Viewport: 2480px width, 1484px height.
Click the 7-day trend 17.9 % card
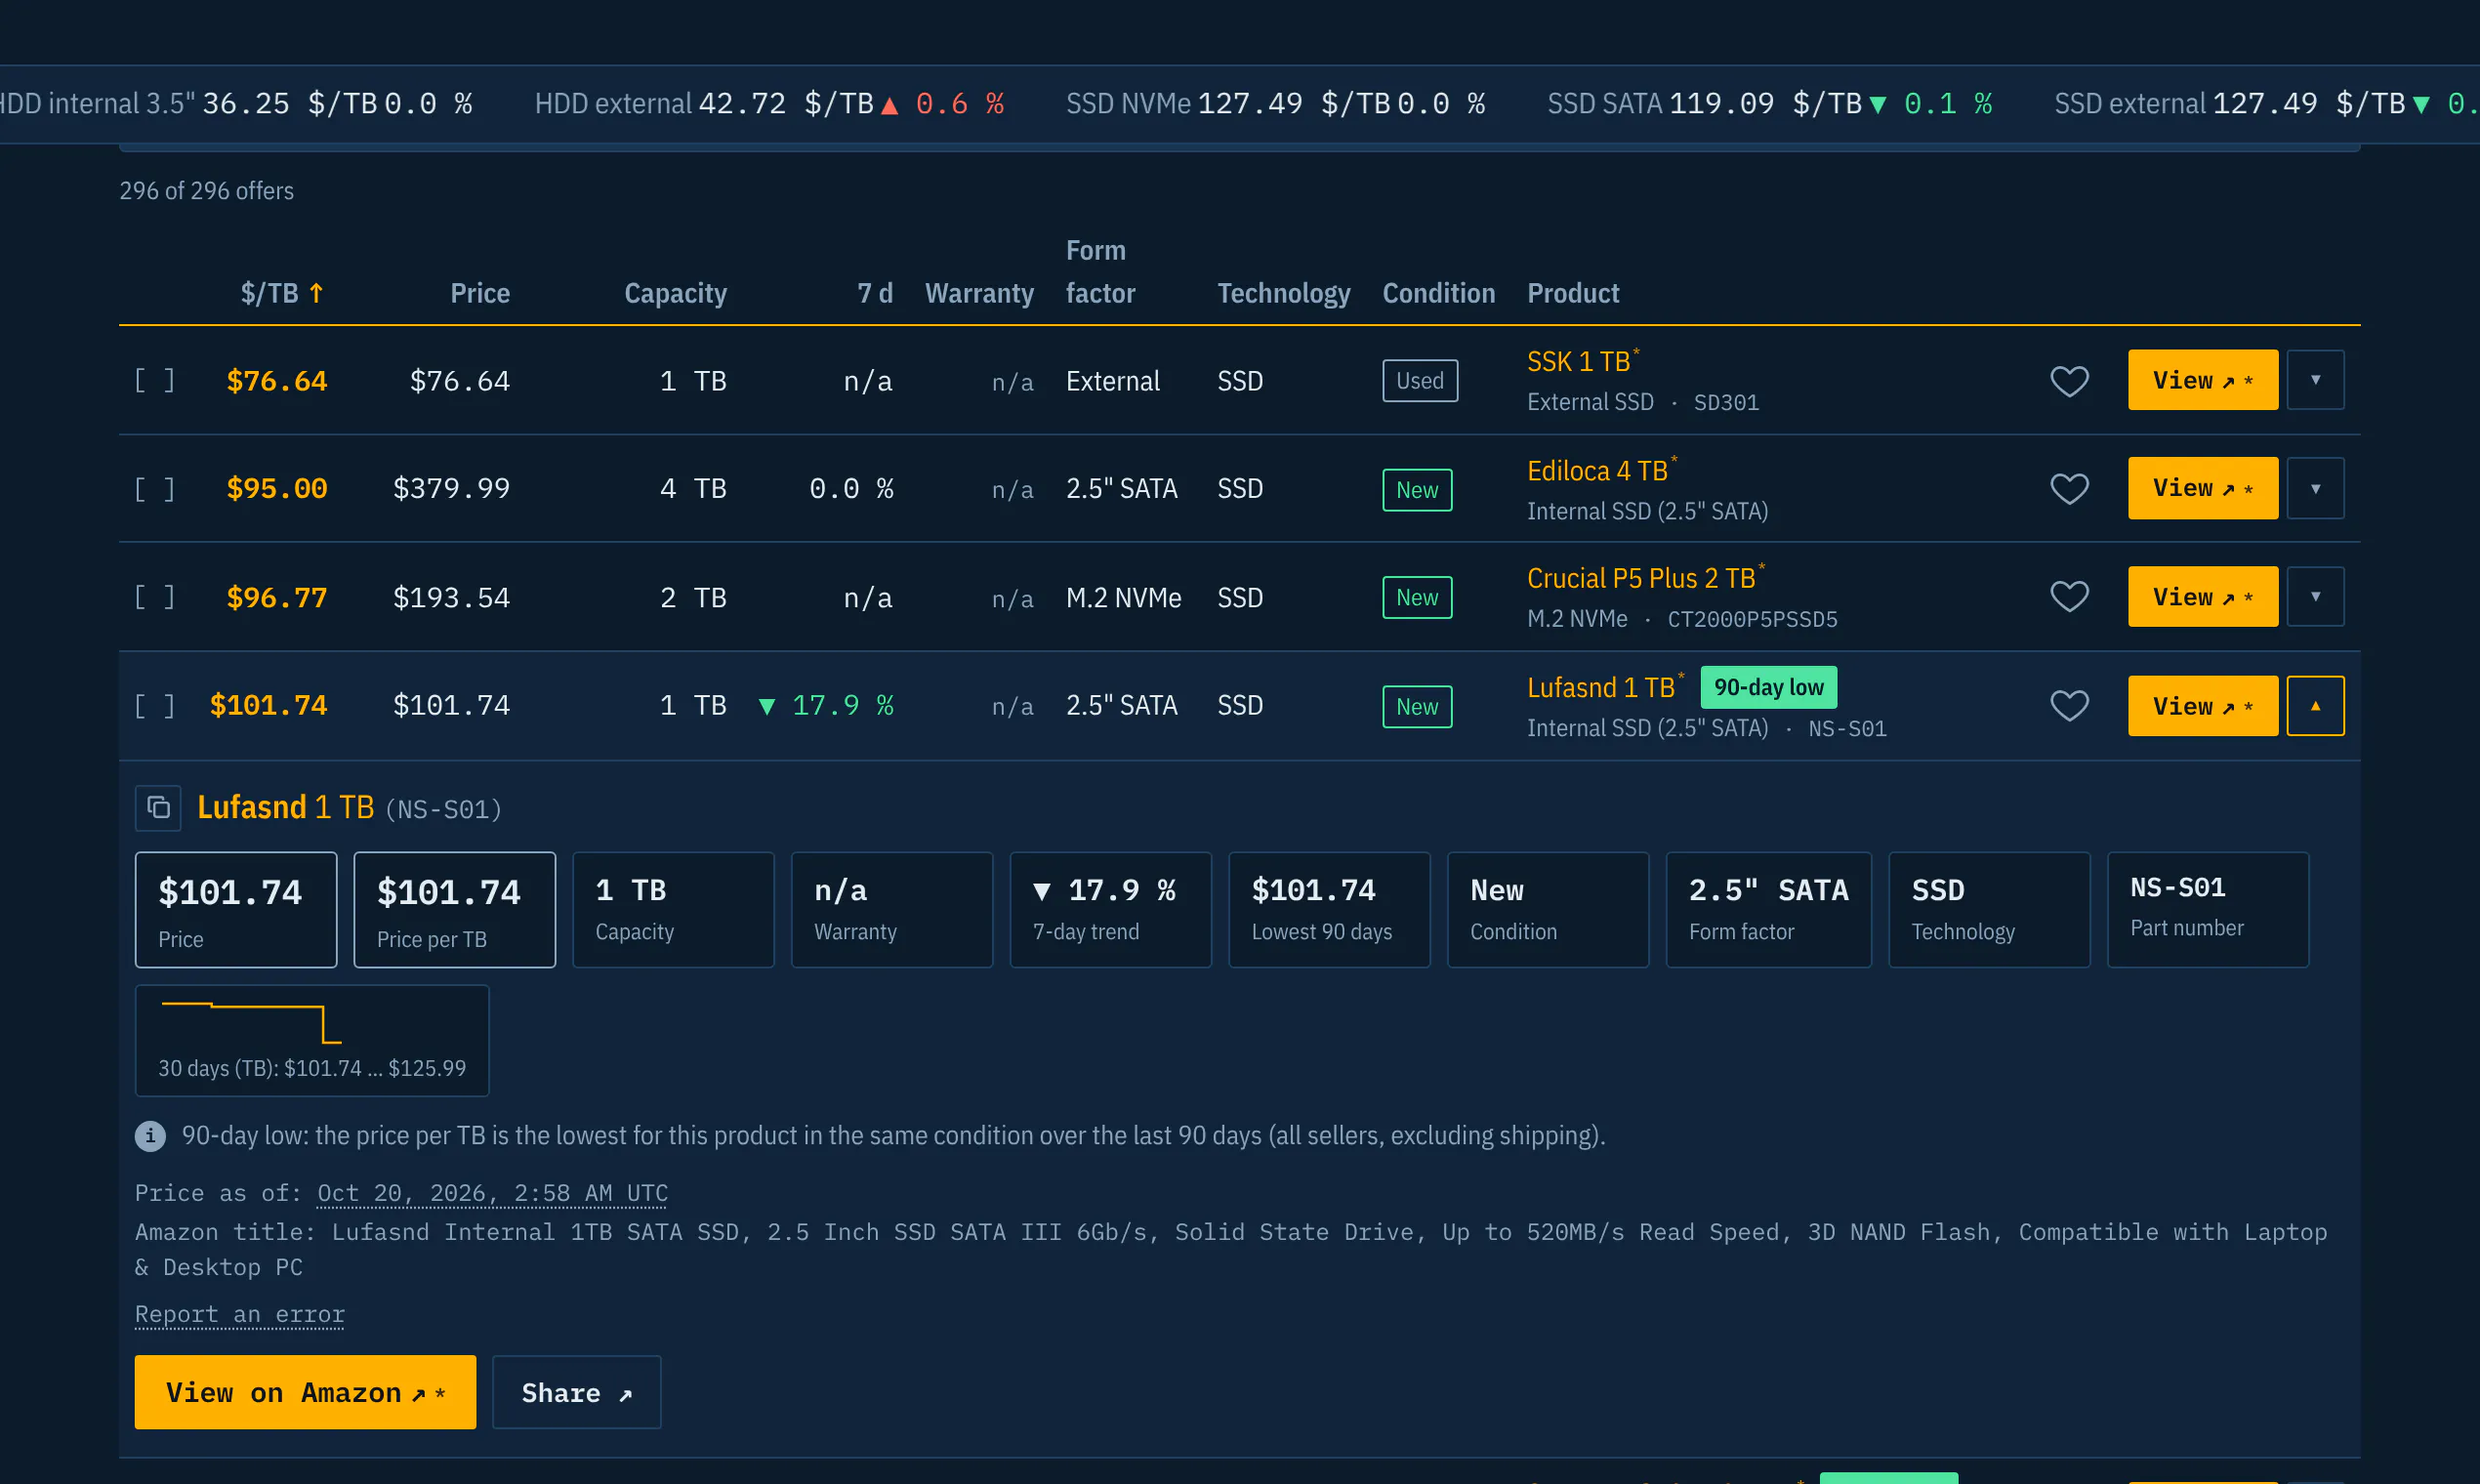point(1110,910)
